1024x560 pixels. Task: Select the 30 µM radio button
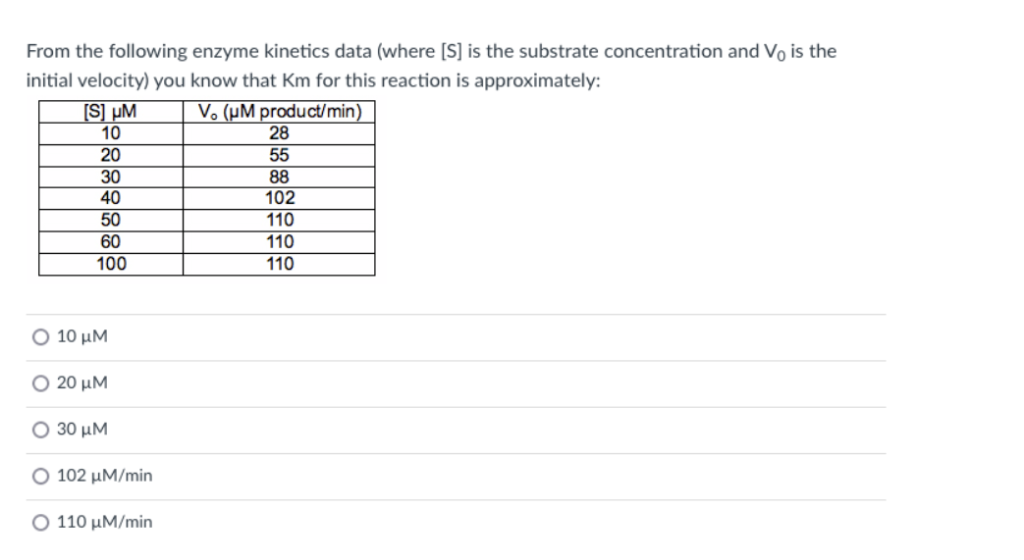40,429
